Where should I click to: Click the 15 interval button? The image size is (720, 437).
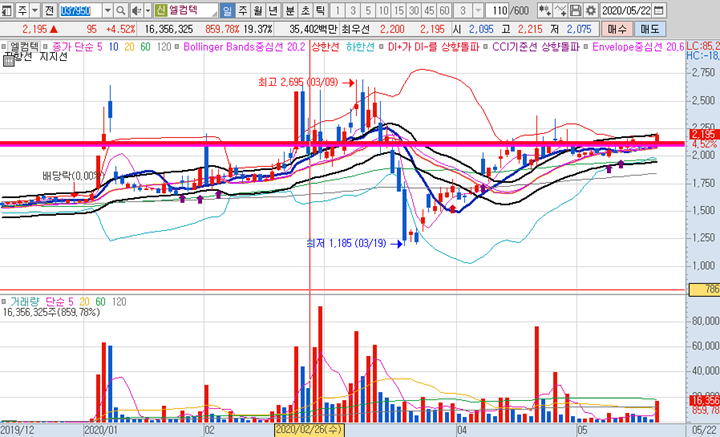[x=399, y=10]
